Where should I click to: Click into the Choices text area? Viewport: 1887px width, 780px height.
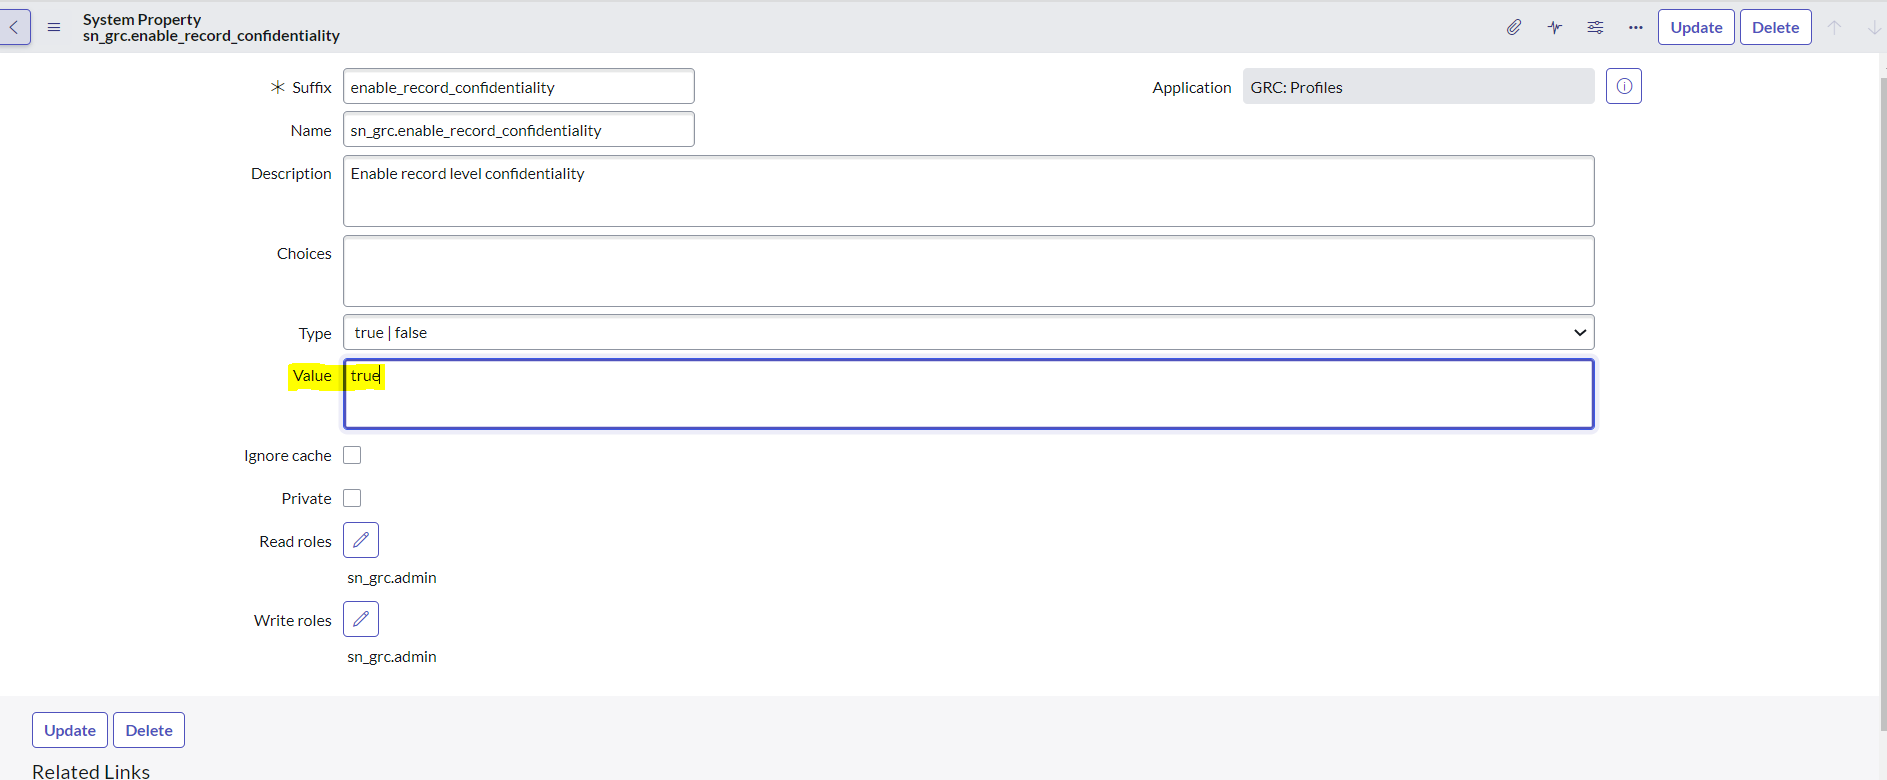[968, 271]
